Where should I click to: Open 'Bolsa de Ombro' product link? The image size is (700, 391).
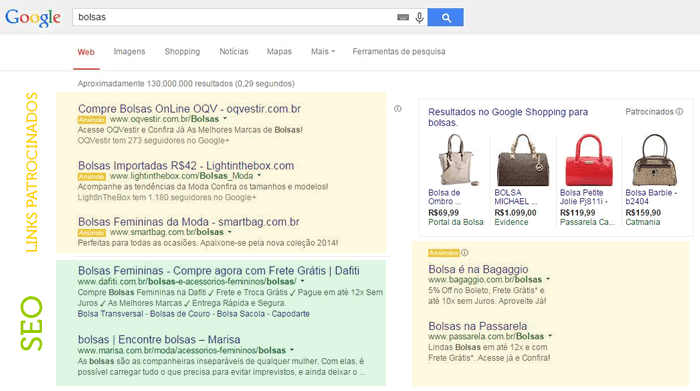(x=445, y=197)
